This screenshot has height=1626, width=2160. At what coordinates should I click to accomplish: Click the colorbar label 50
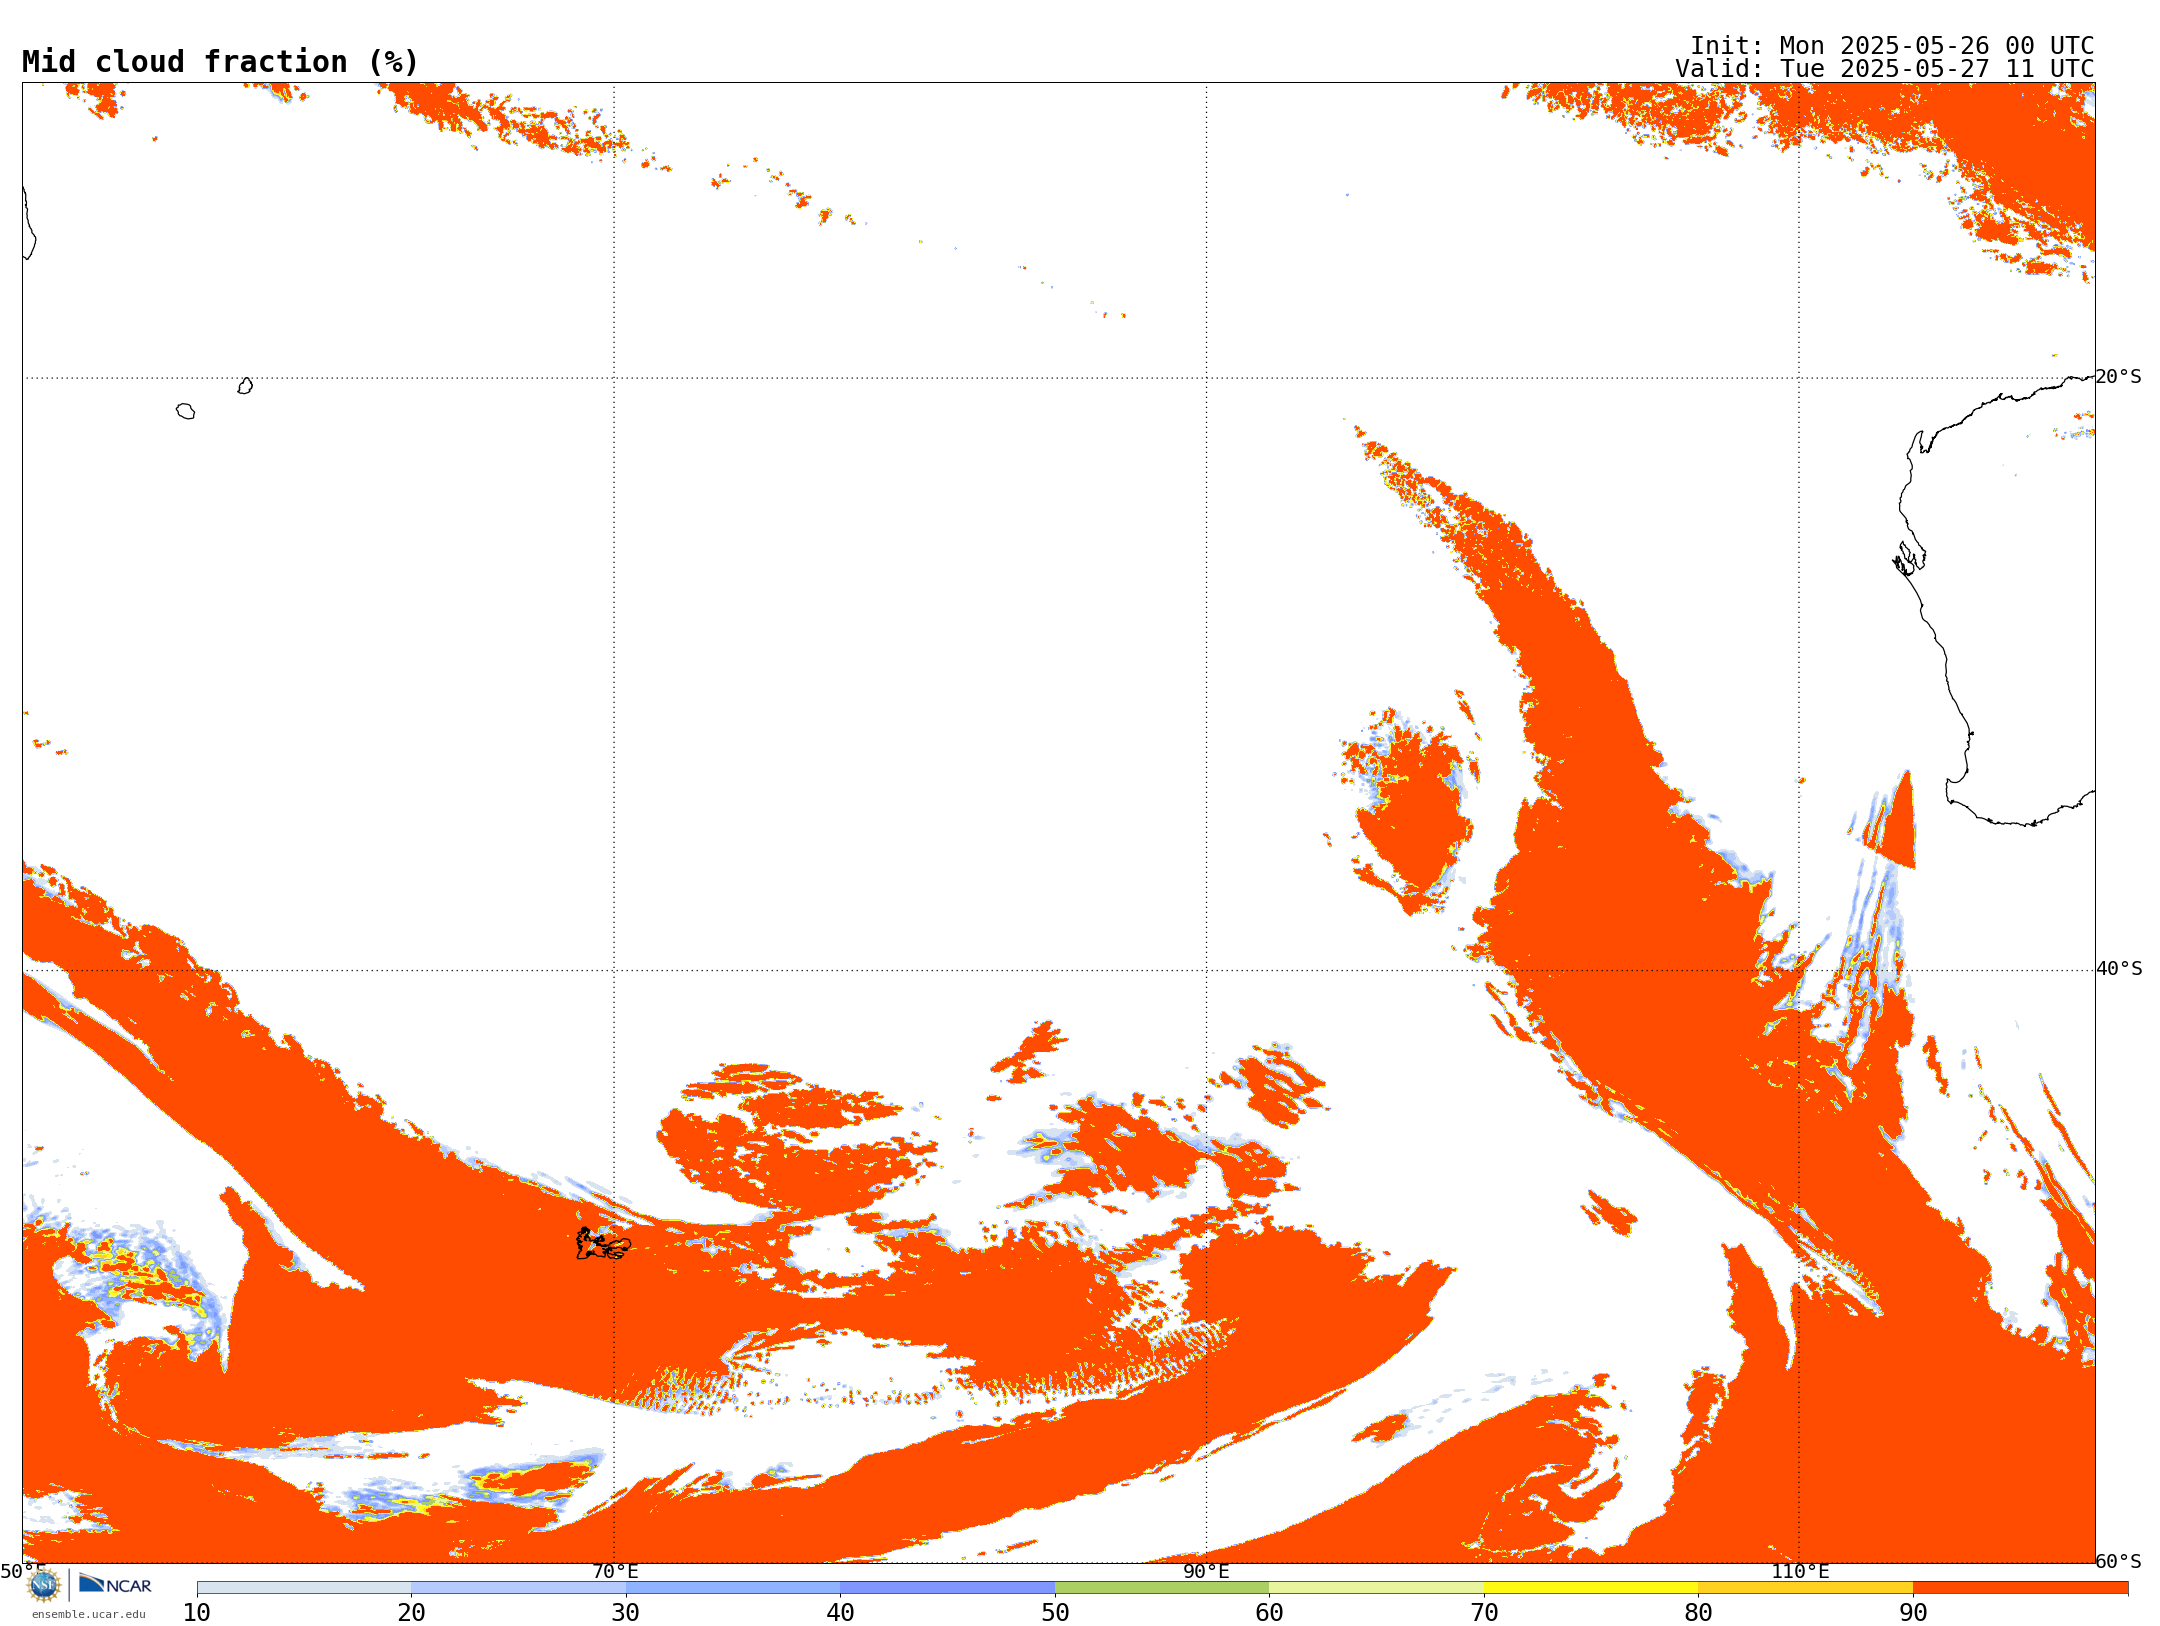point(1055,1613)
